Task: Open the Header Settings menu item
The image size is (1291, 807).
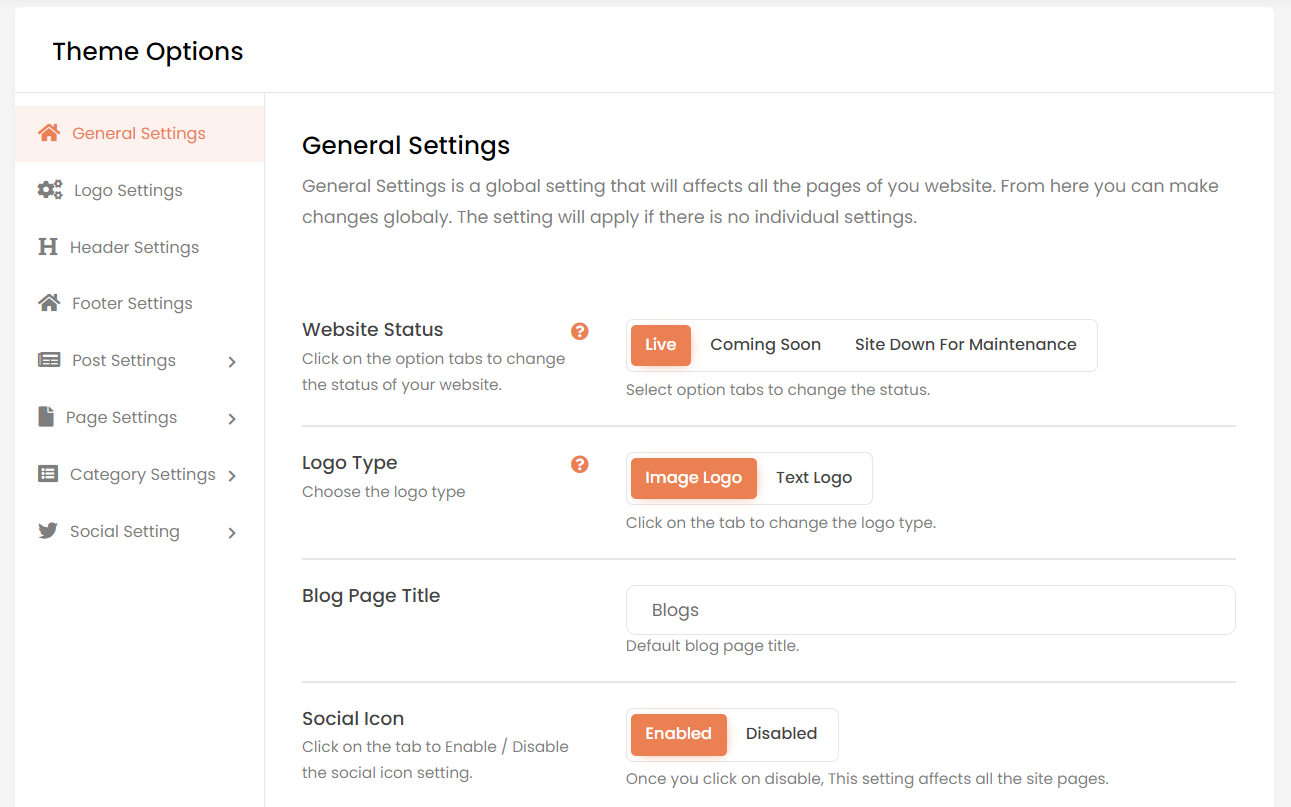Action: [134, 247]
